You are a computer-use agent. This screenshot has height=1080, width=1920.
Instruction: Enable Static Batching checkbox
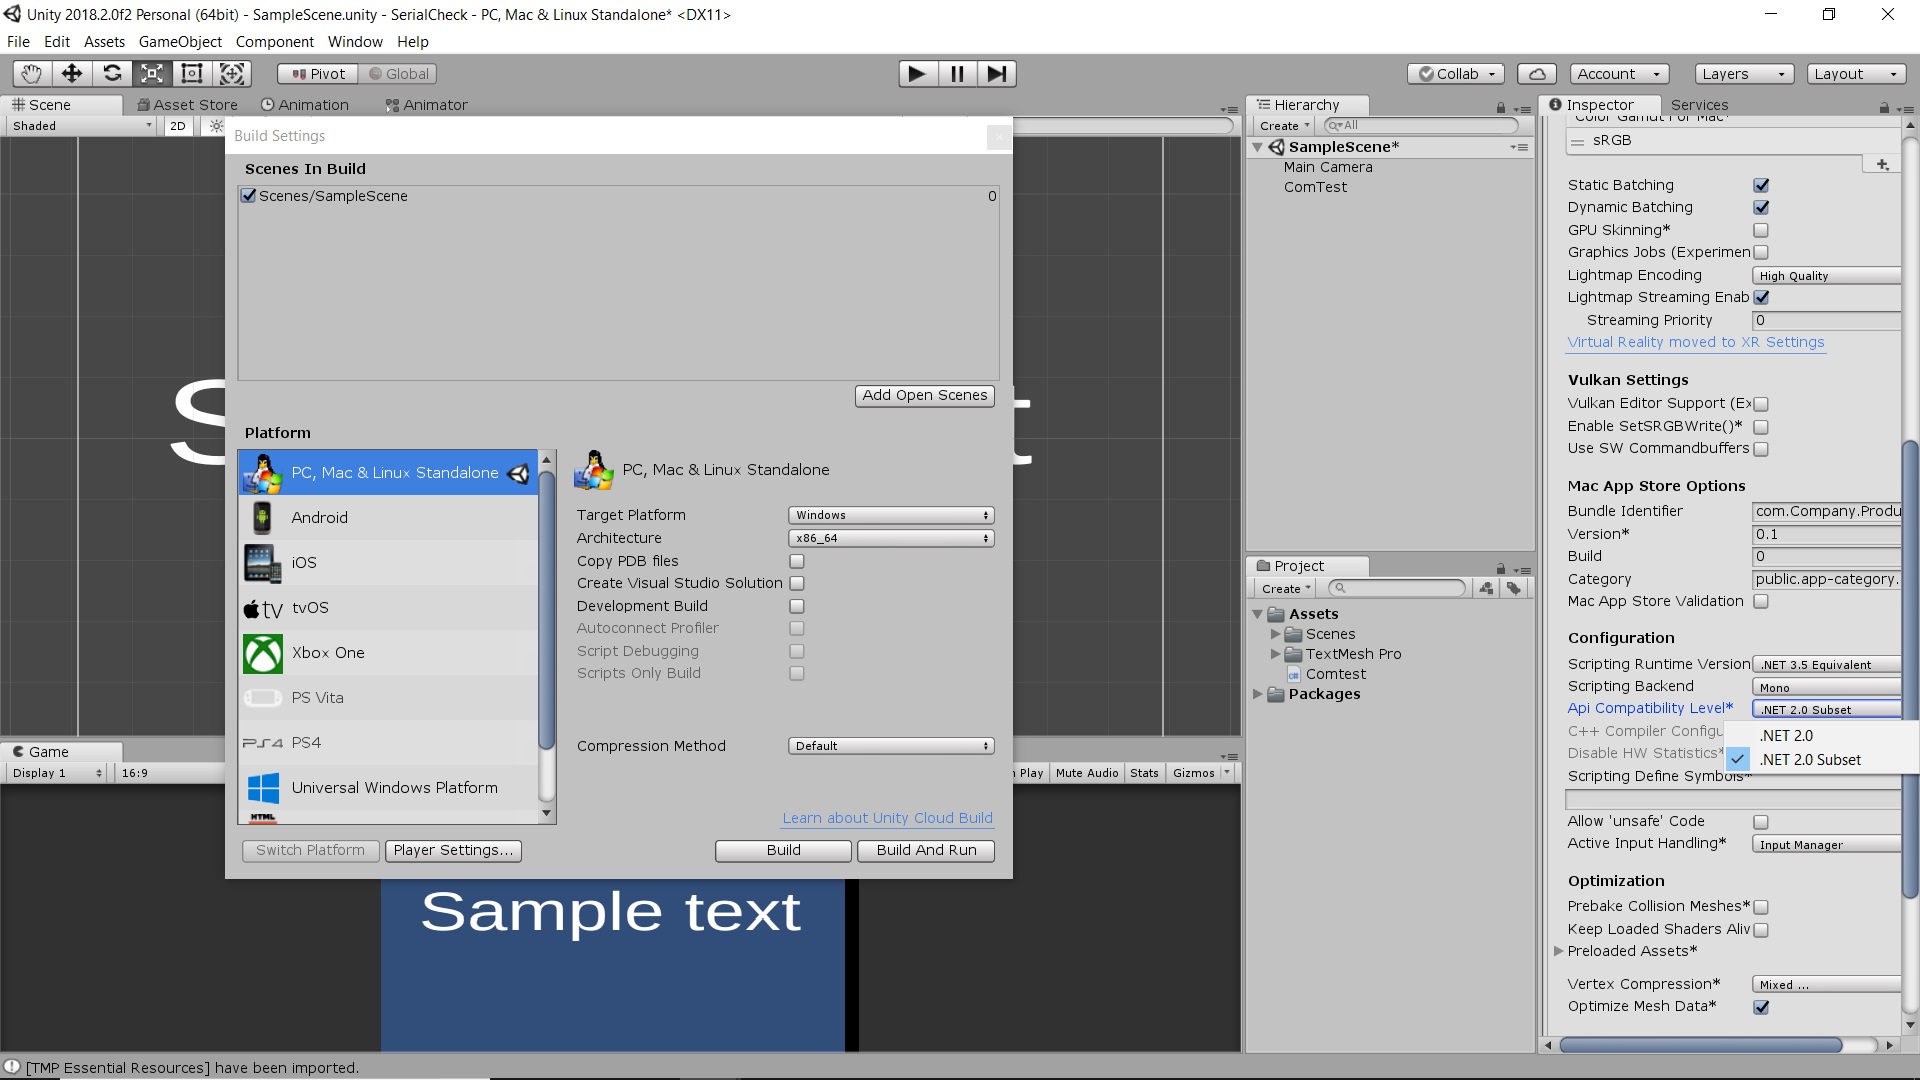coord(1760,185)
